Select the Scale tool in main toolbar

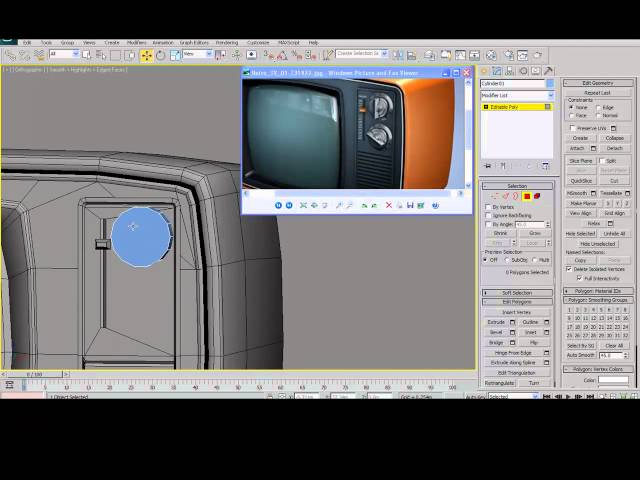pos(175,55)
